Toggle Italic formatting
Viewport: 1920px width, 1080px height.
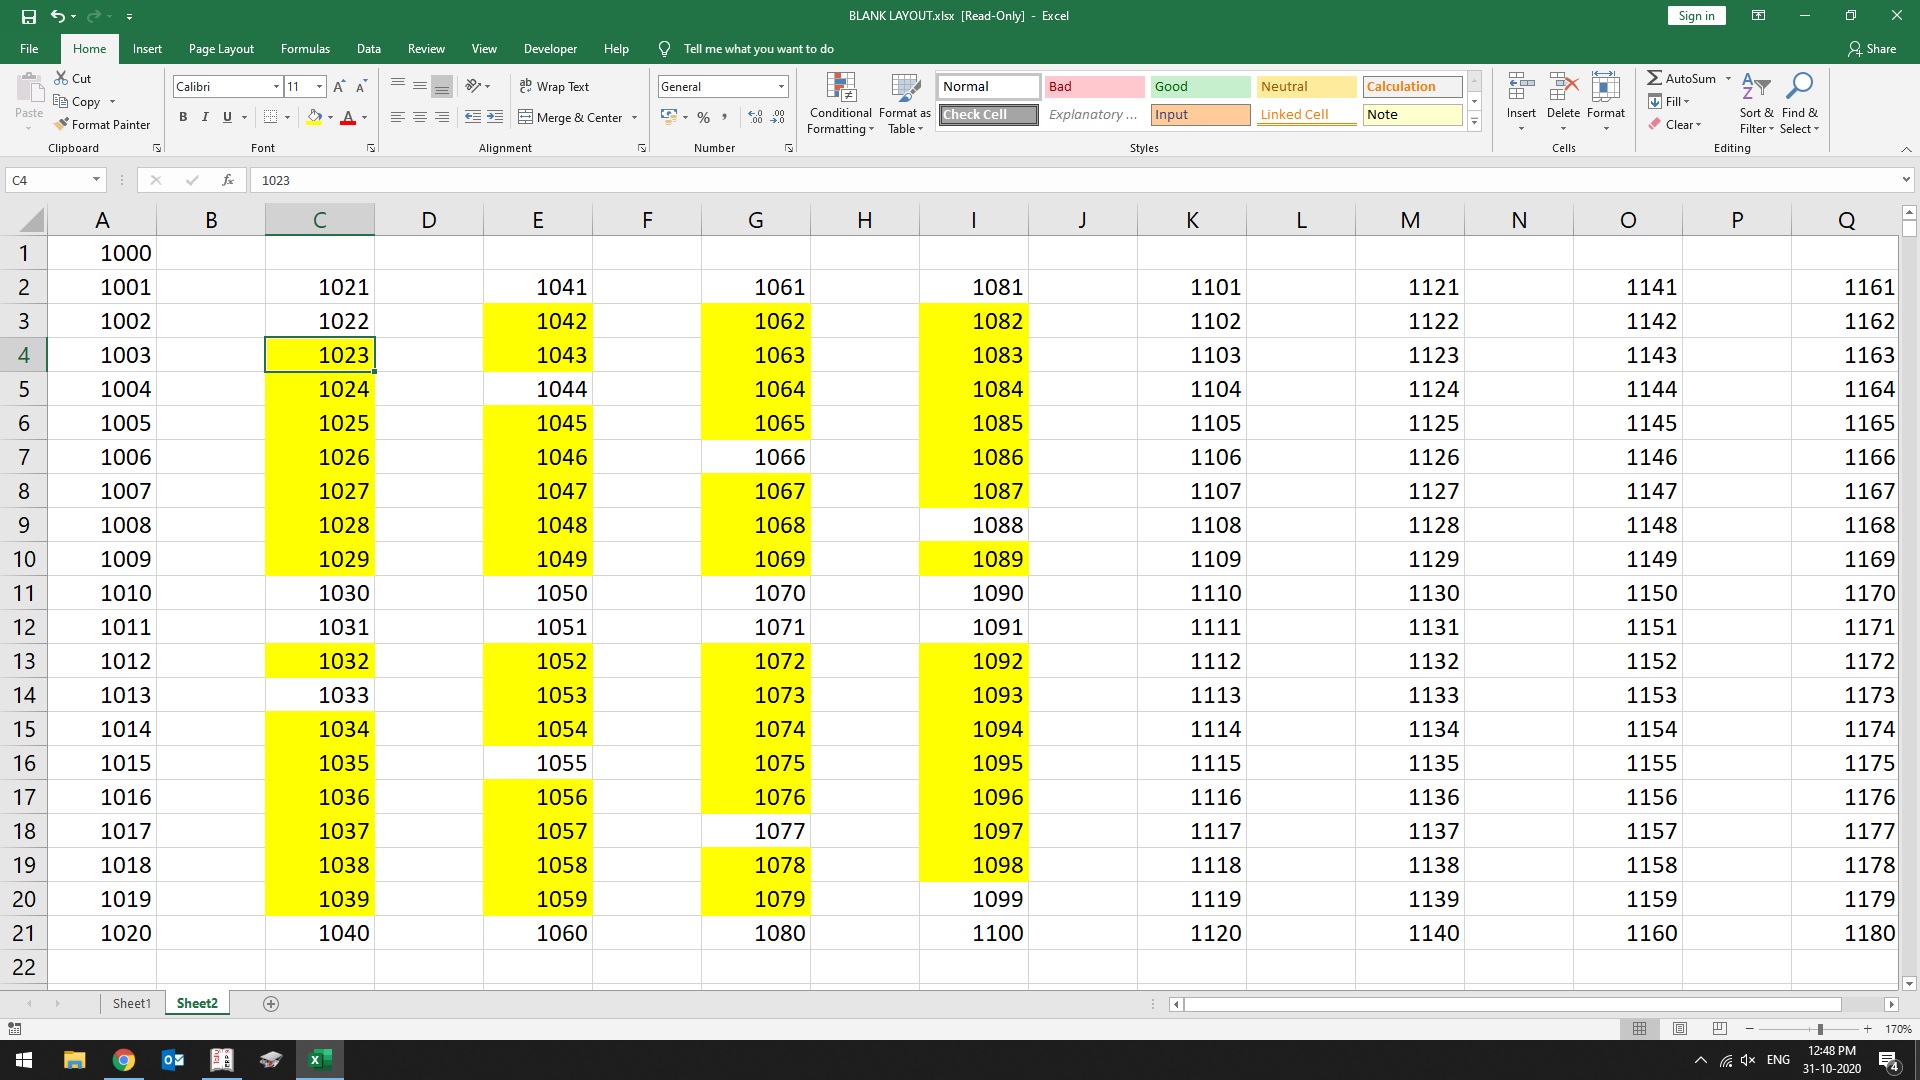[205, 117]
